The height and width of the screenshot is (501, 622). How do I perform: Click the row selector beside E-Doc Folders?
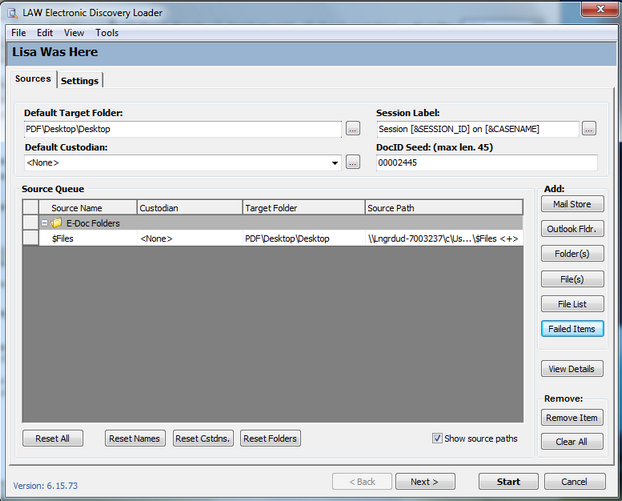click(31, 223)
